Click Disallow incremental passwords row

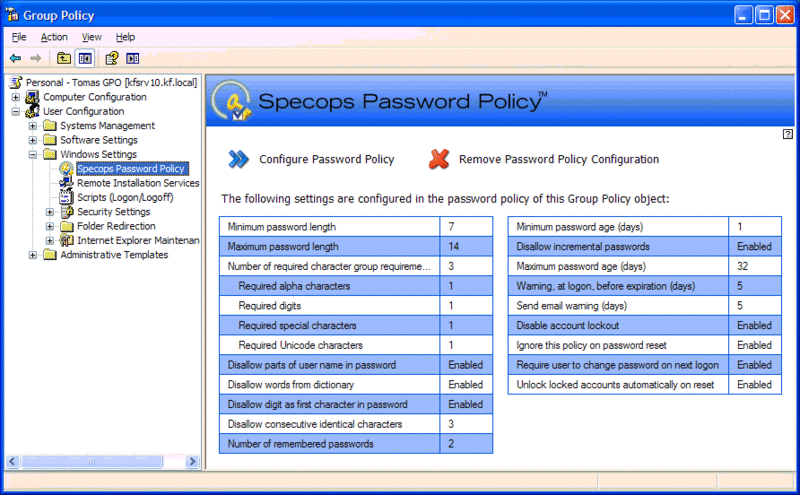pyautogui.click(x=644, y=246)
